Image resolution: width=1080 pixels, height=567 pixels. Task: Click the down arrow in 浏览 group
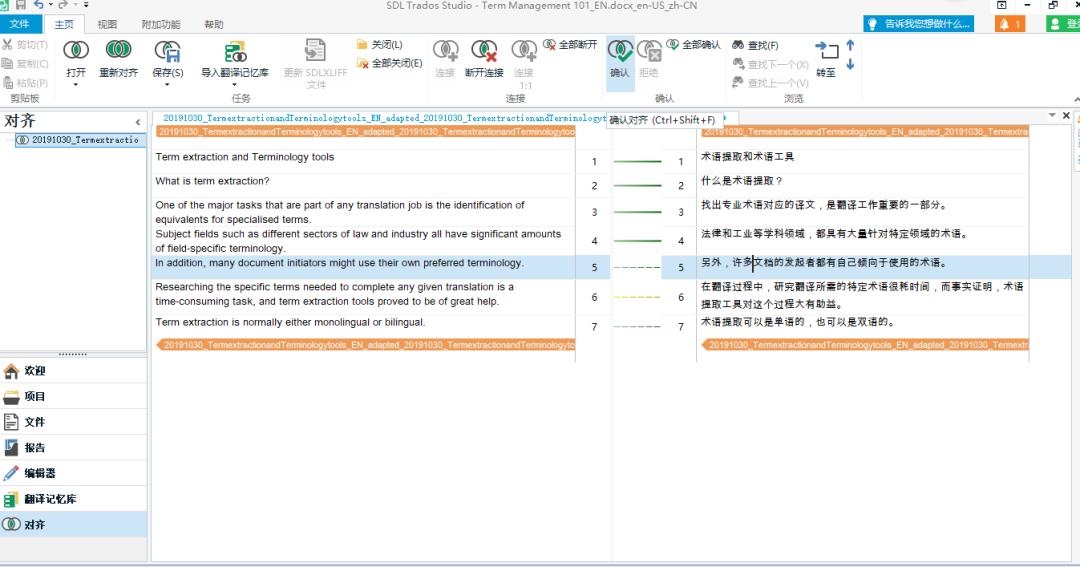850,64
